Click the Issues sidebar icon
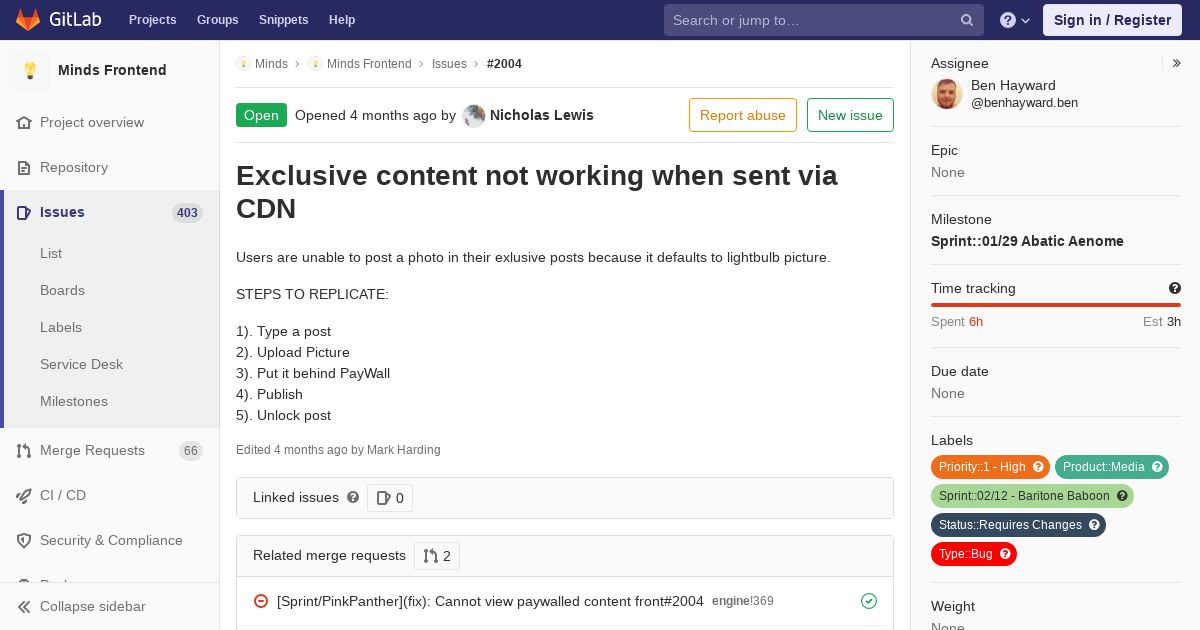 24,212
